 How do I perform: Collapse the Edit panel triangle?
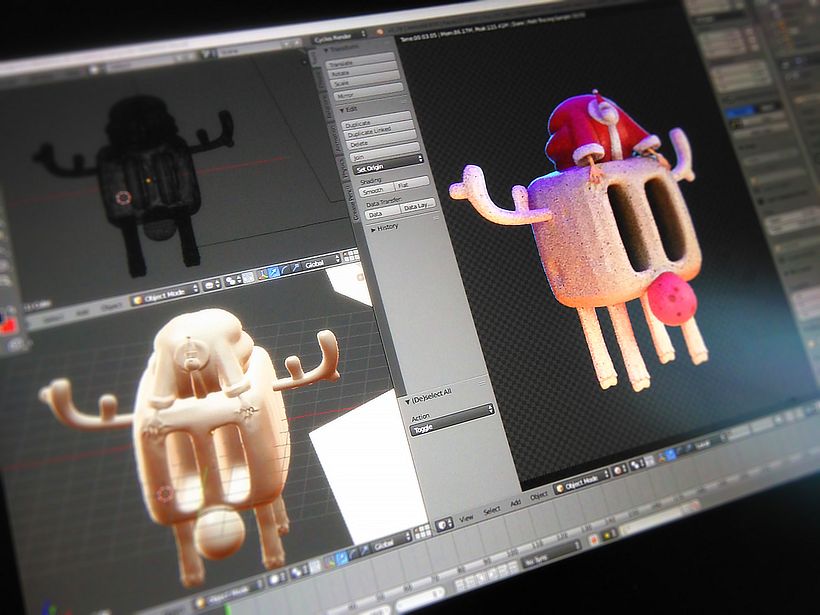tap(342, 110)
